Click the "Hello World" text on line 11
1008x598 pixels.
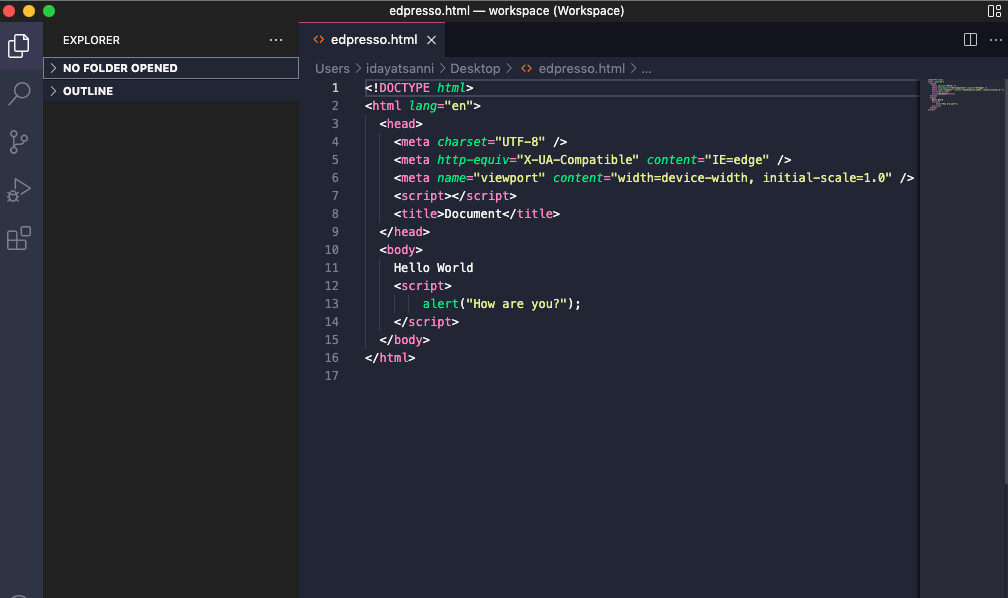pos(433,267)
